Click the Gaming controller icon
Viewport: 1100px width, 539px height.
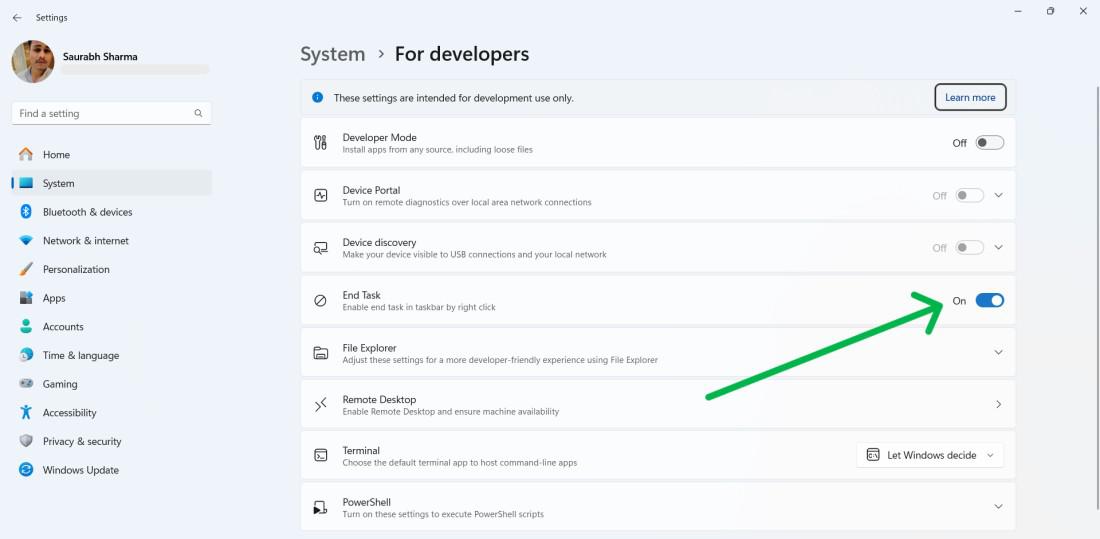click(26, 384)
